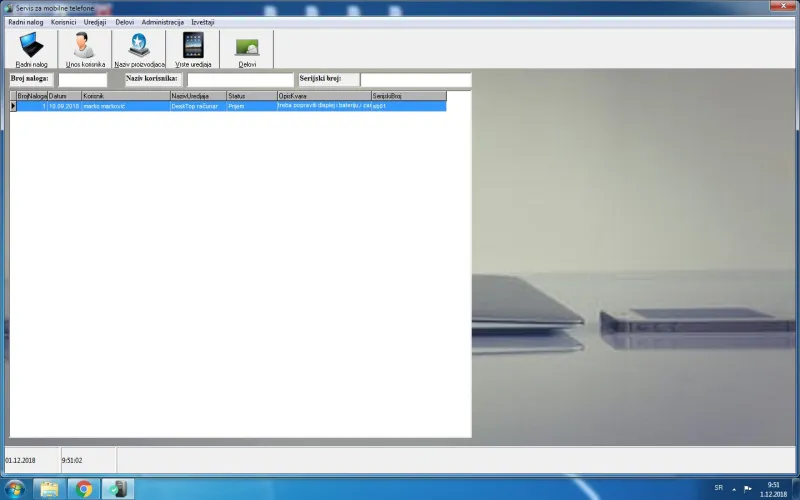Select the marko markovic cell

click(x=126, y=106)
